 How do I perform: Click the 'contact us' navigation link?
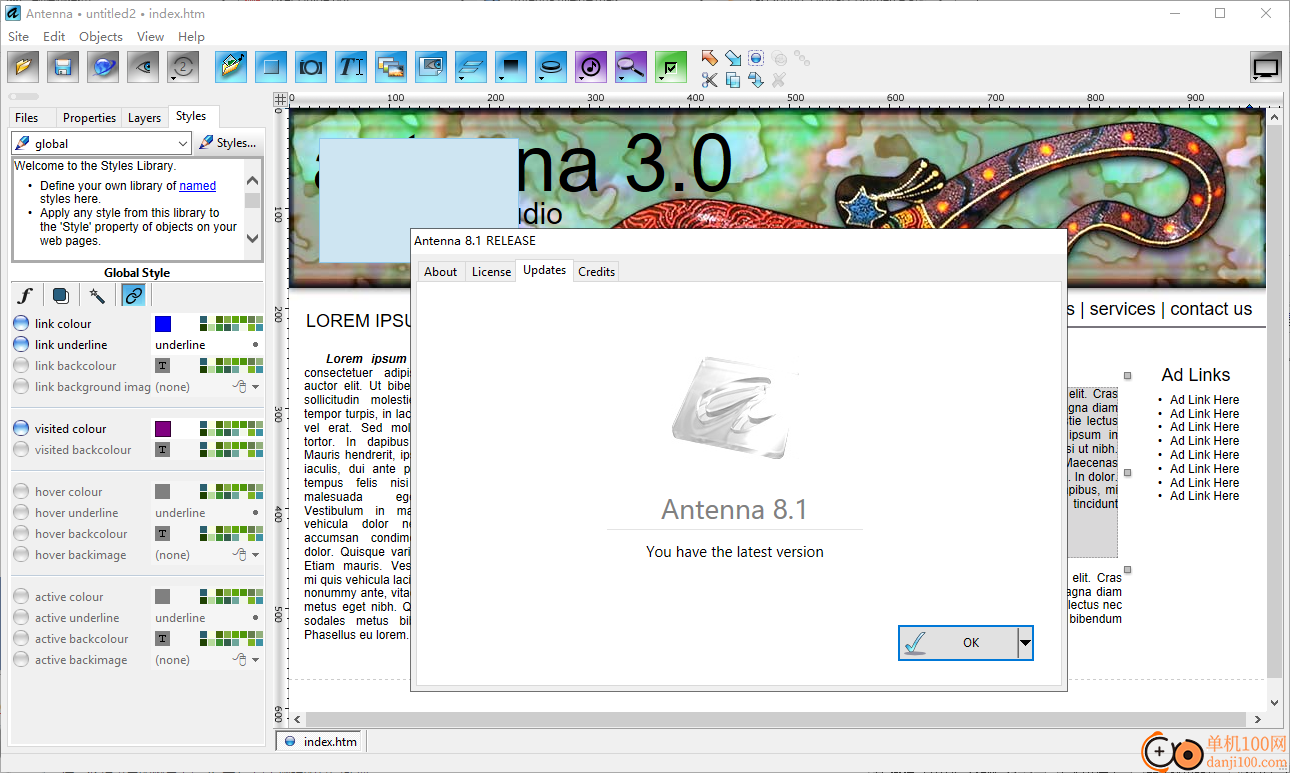1211,309
